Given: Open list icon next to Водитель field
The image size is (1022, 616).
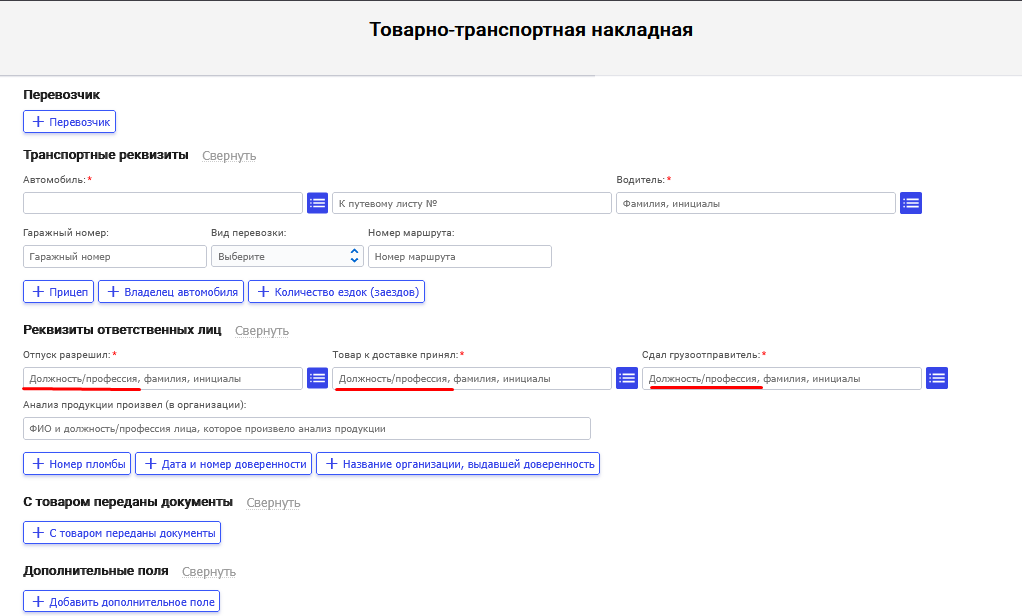Looking at the screenshot, I should pos(910,203).
